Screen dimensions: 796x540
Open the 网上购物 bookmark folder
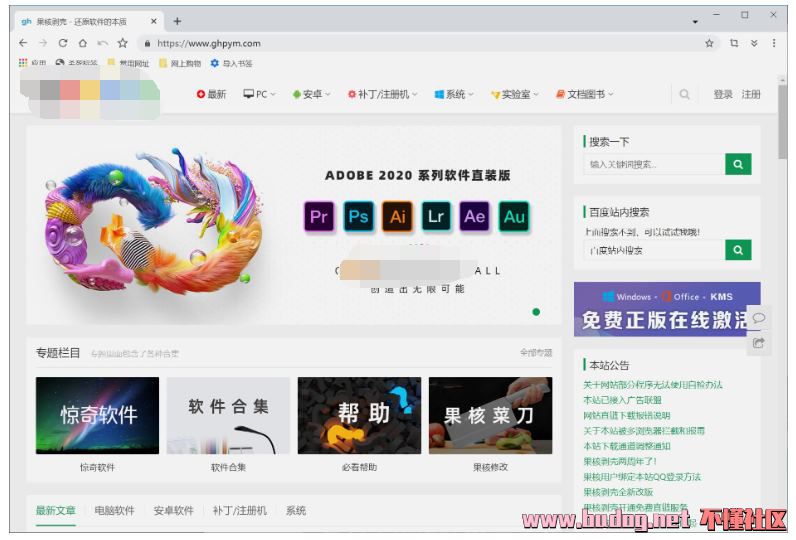click(x=180, y=63)
